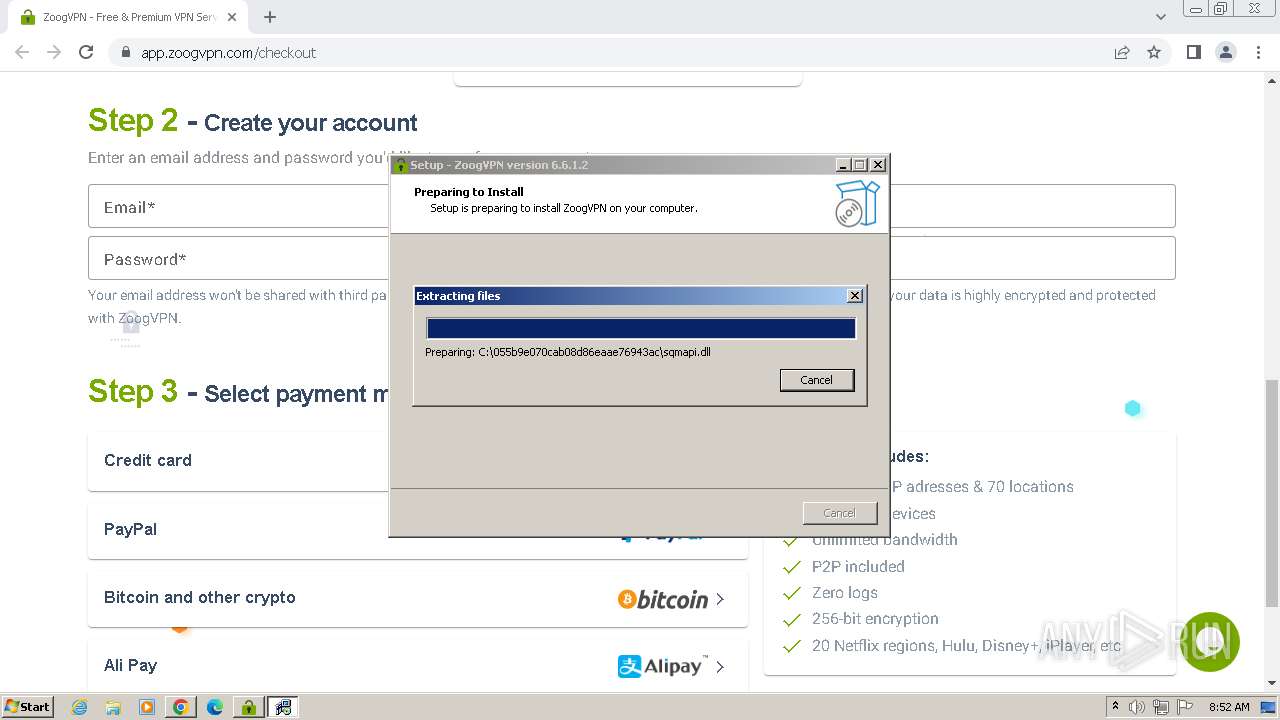Click the '256-bit encryption' feature line
This screenshot has width=1280, height=720.
(875, 619)
